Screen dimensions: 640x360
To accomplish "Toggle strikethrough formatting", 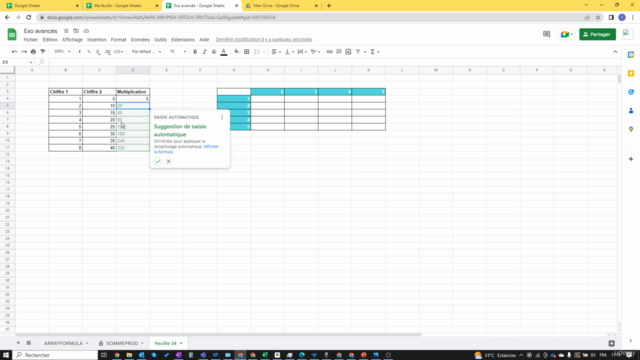I will (x=214, y=52).
